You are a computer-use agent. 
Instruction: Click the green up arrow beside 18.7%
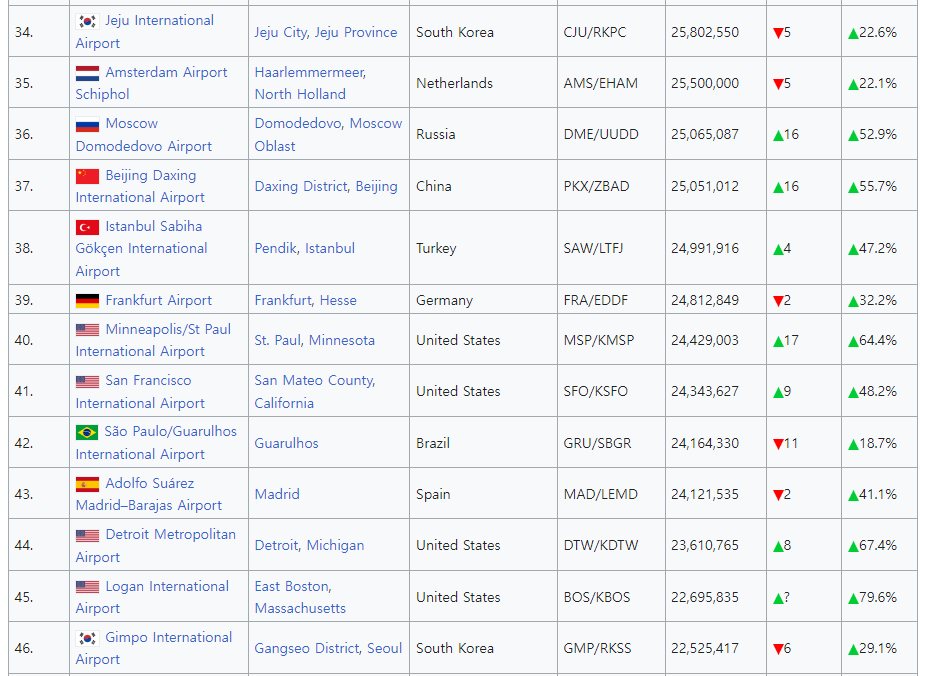(x=853, y=444)
